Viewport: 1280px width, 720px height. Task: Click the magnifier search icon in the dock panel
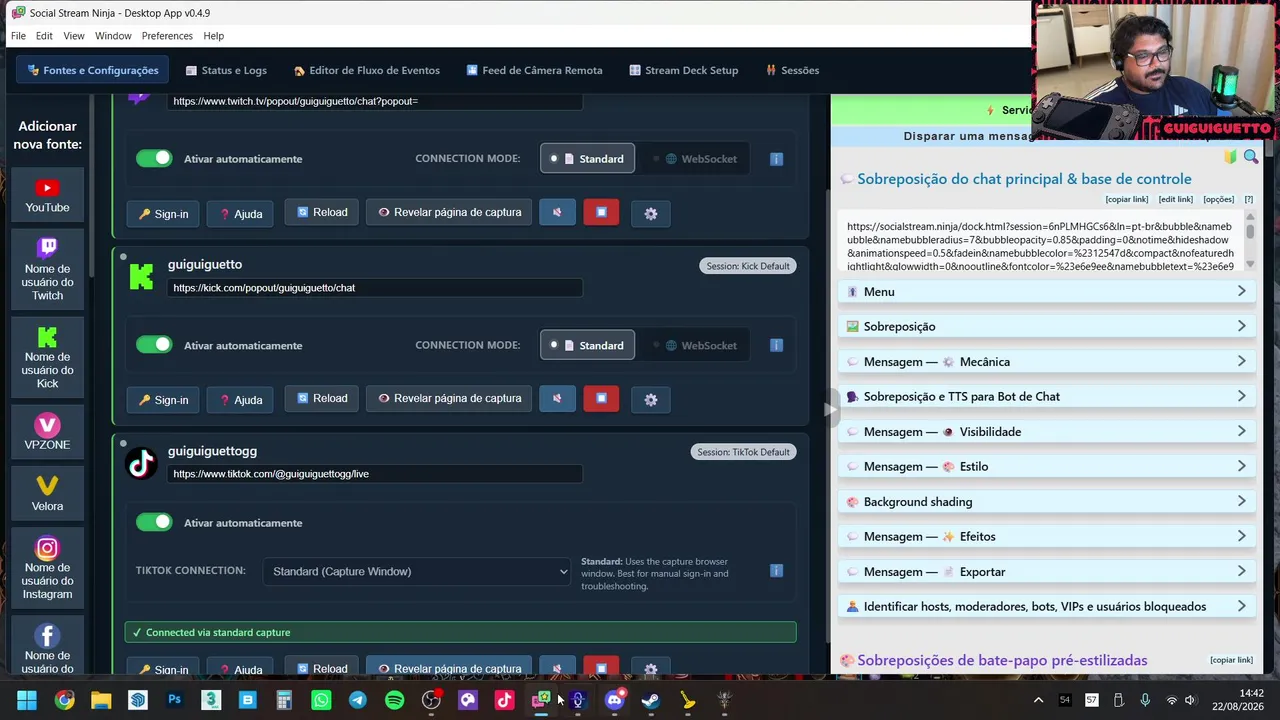(1251, 157)
